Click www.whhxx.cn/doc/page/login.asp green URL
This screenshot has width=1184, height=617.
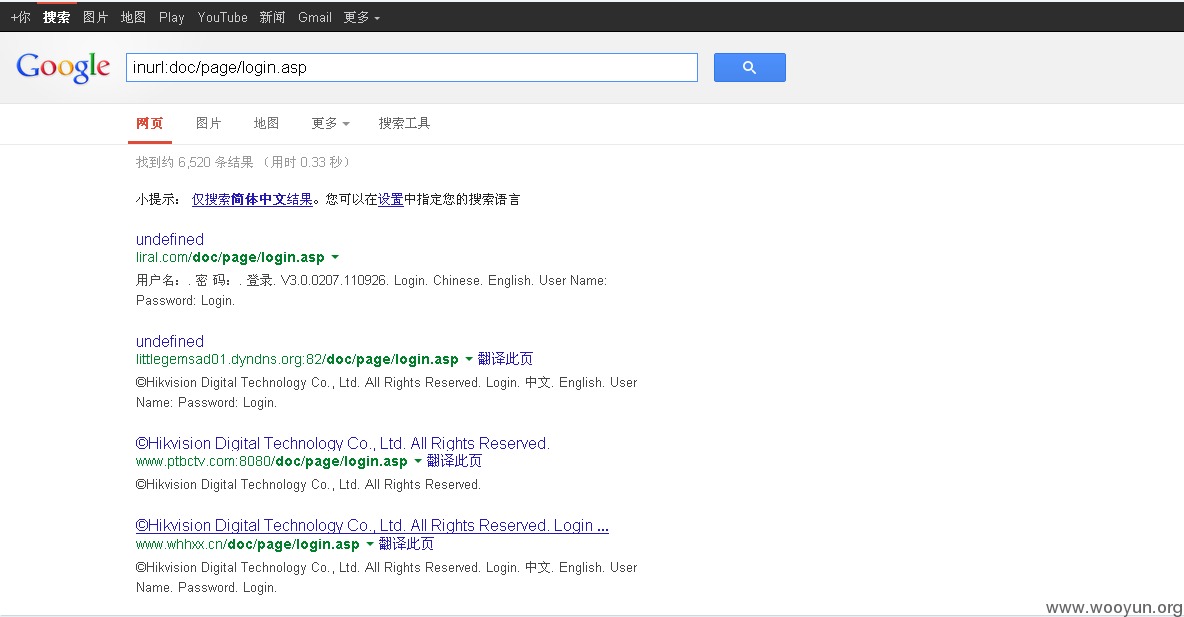[248, 545]
